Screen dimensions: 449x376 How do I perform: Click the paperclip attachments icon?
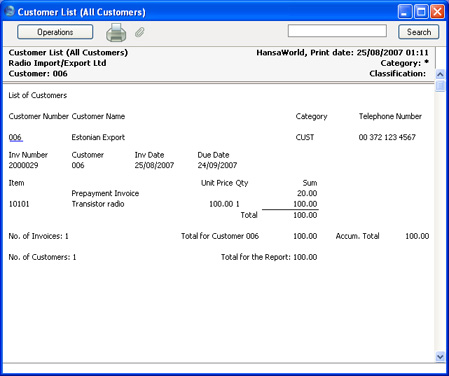(140, 32)
